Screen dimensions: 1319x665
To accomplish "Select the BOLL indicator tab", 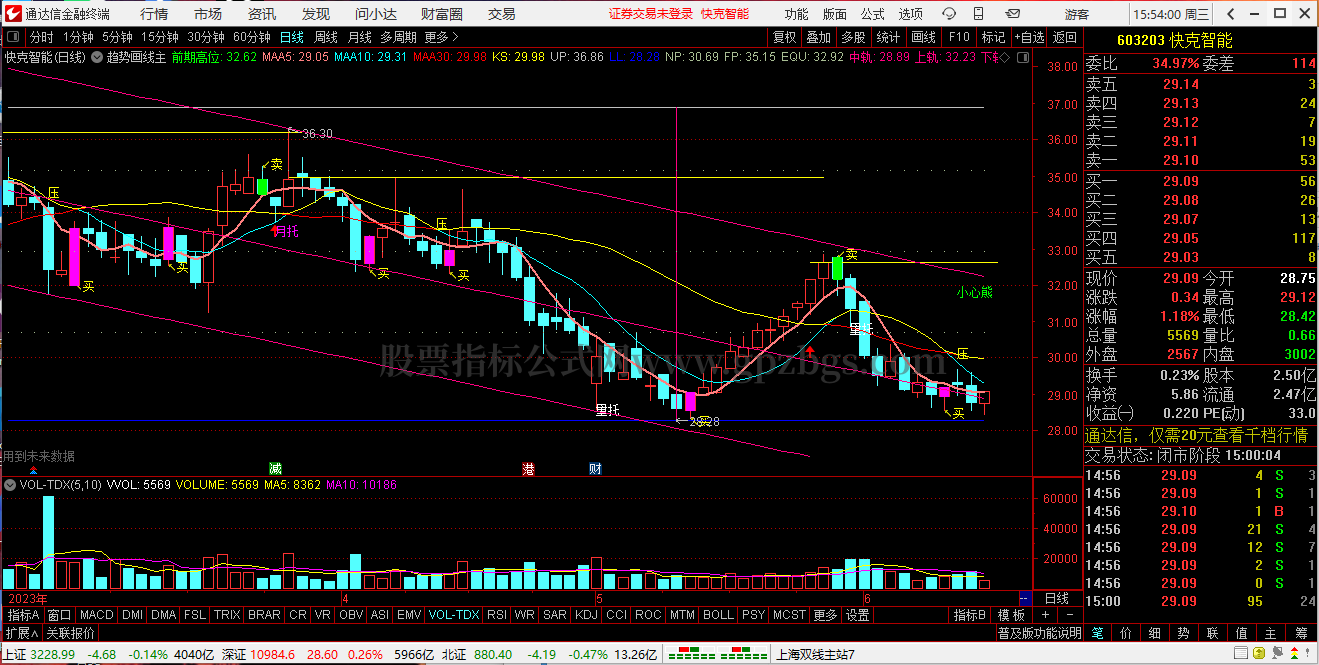I will point(718,615).
